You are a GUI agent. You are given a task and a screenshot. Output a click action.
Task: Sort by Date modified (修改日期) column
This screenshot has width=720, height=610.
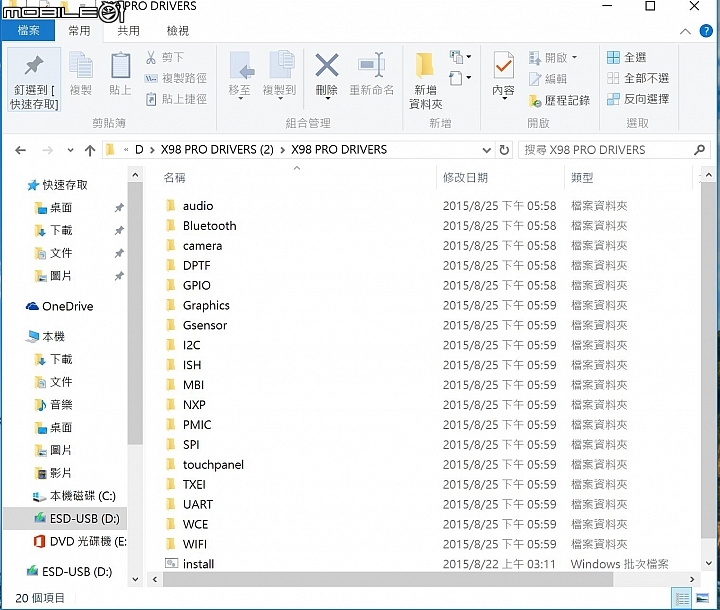[465, 178]
